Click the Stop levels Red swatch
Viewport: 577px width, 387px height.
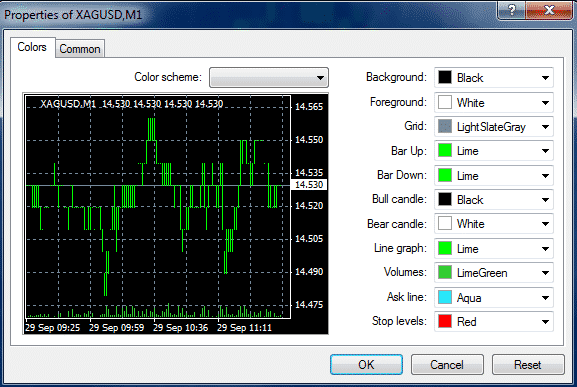pos(445,322)
